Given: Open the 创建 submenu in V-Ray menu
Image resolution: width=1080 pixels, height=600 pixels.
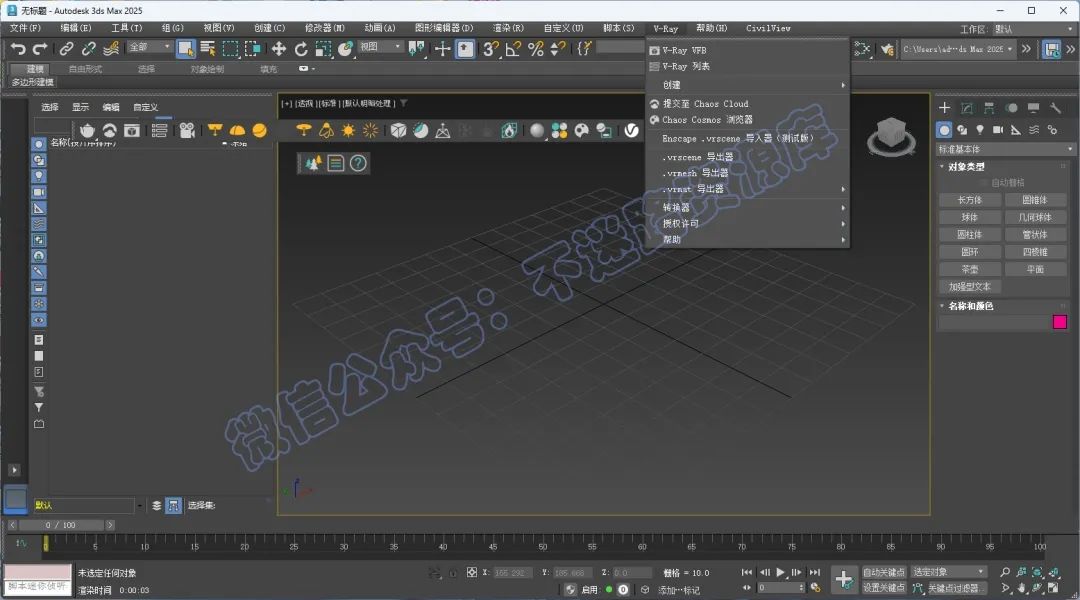Looking at the screenshot, I should pos(747,85).
